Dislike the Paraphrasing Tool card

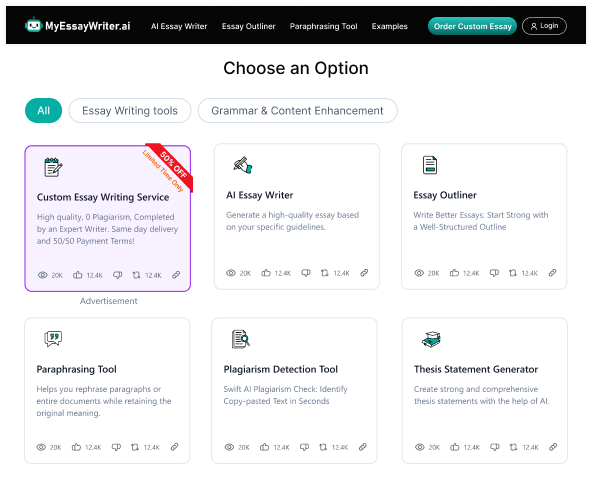116,447
